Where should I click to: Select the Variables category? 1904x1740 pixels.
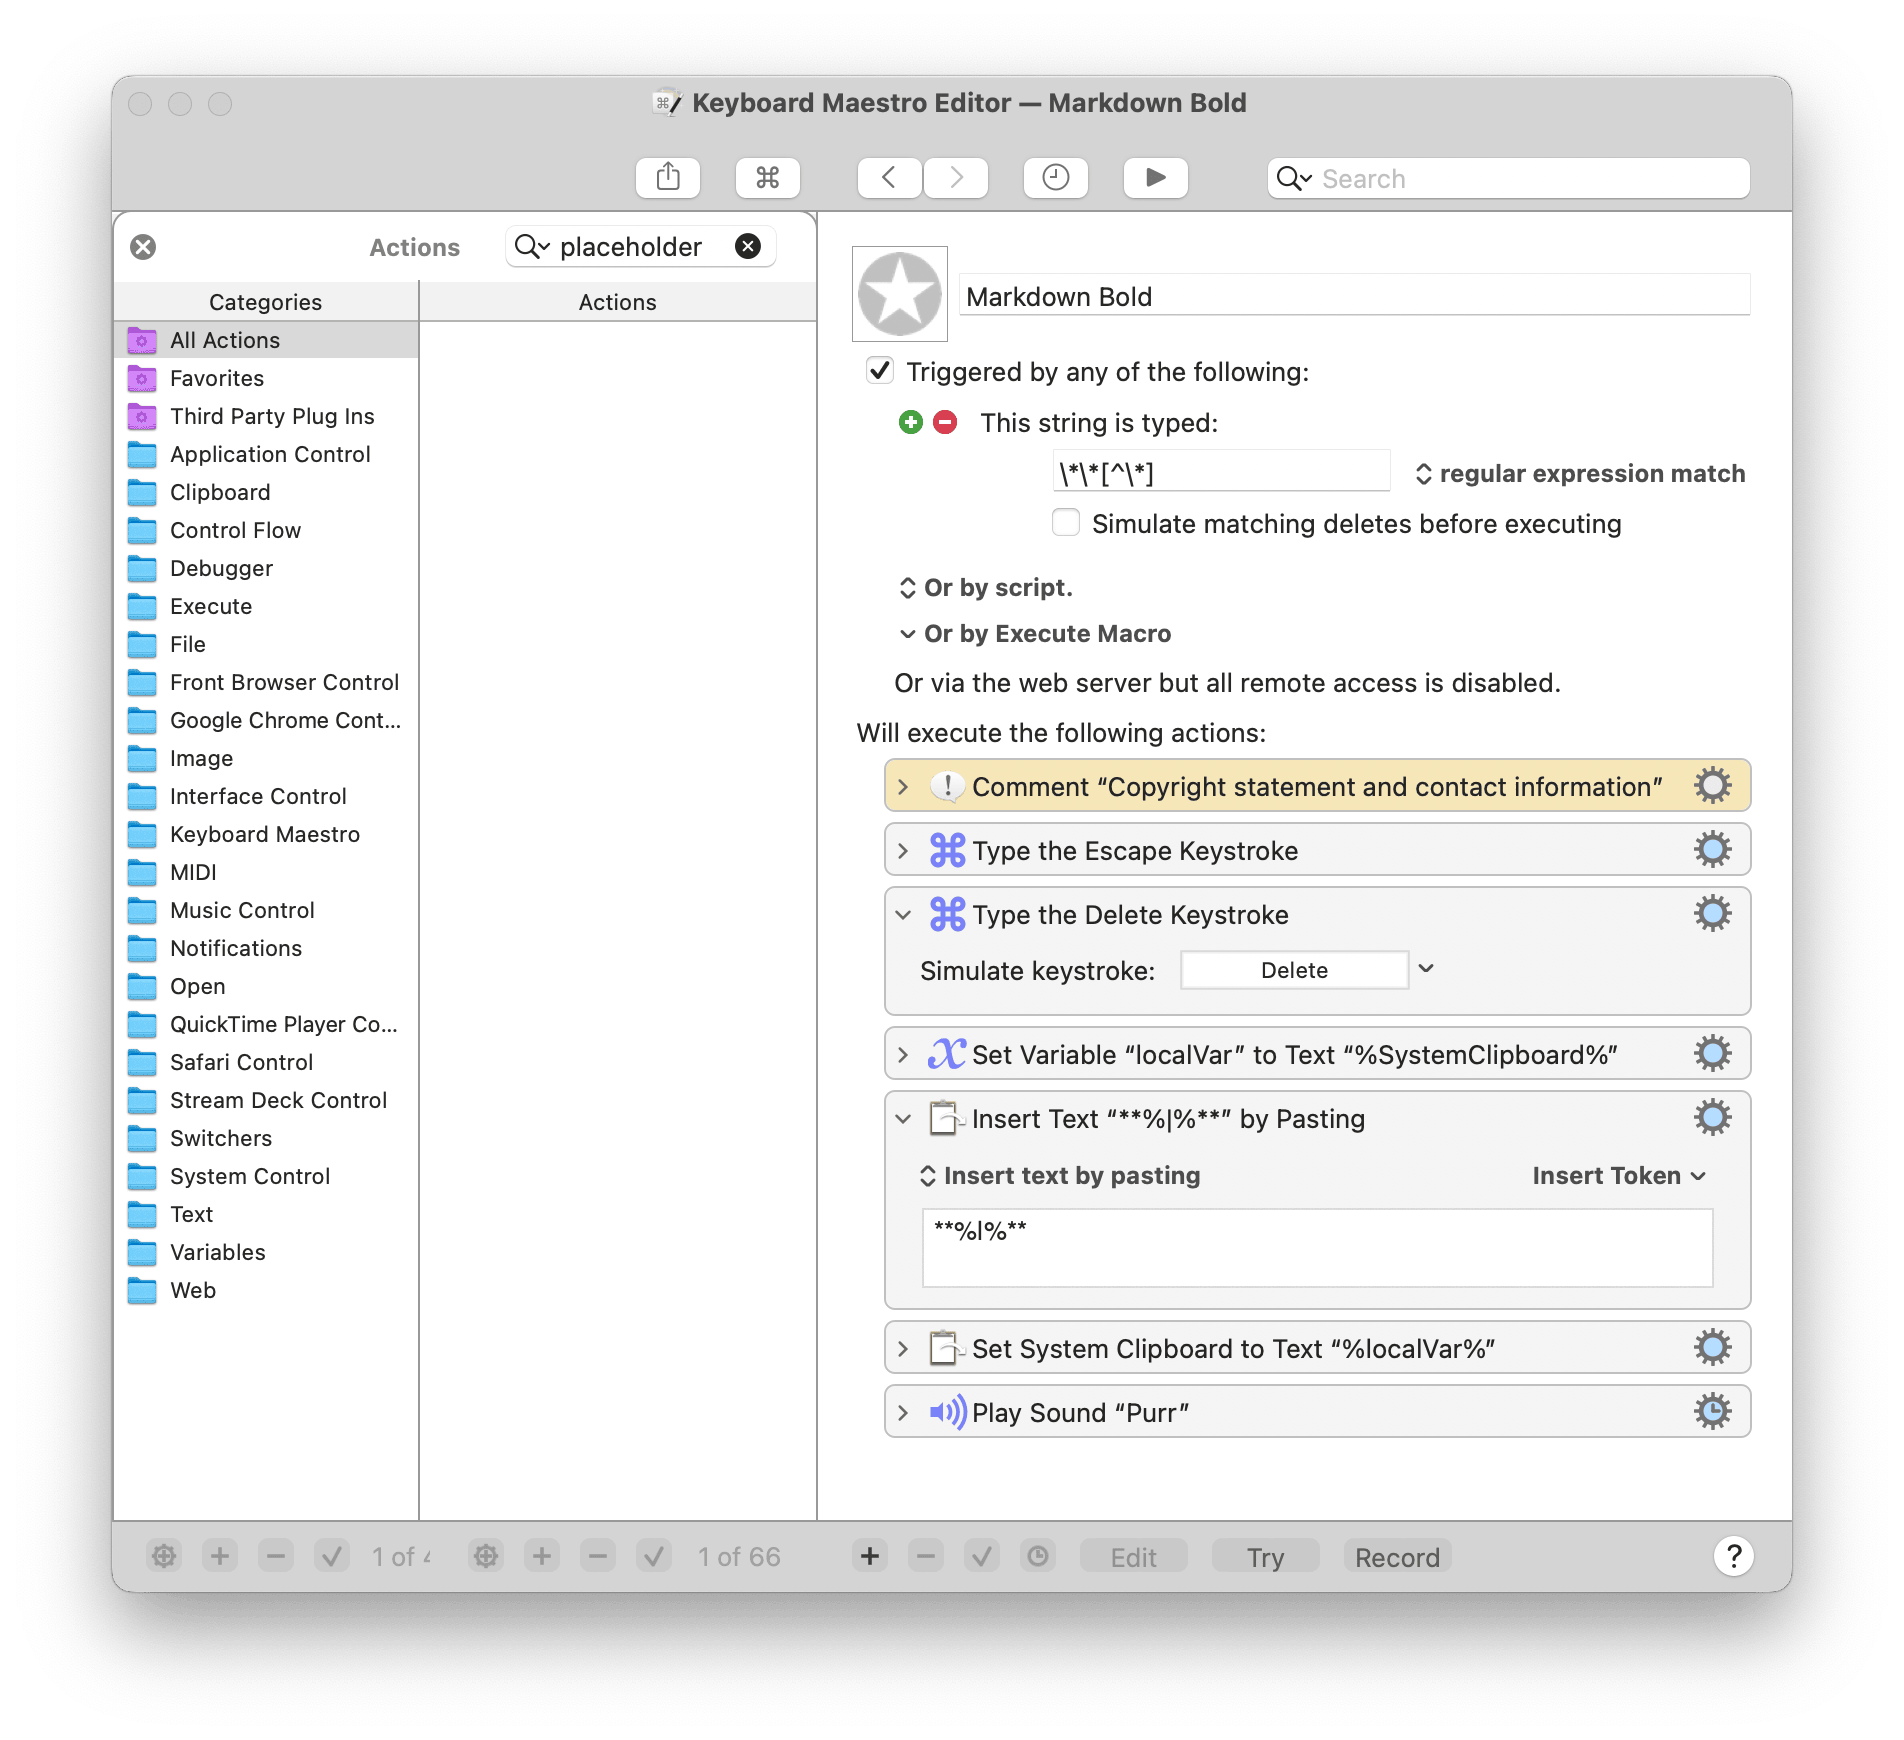pos(266,1252)
